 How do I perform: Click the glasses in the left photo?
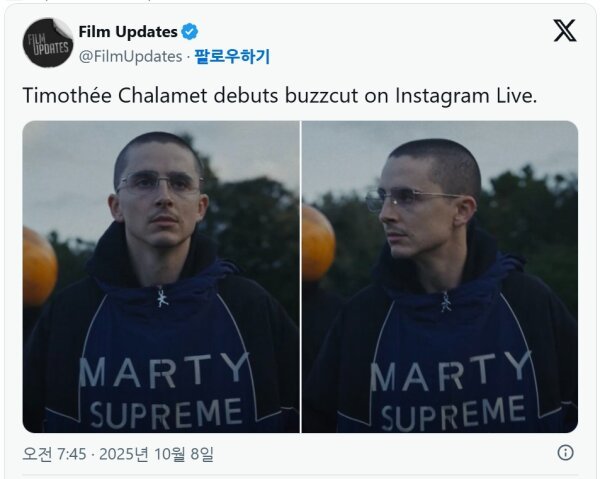[159, 183]
